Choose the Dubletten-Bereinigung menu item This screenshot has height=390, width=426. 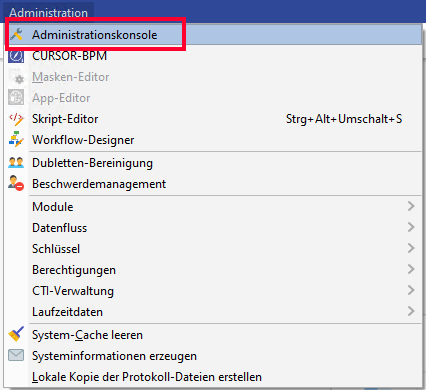[x=213, y=163]
